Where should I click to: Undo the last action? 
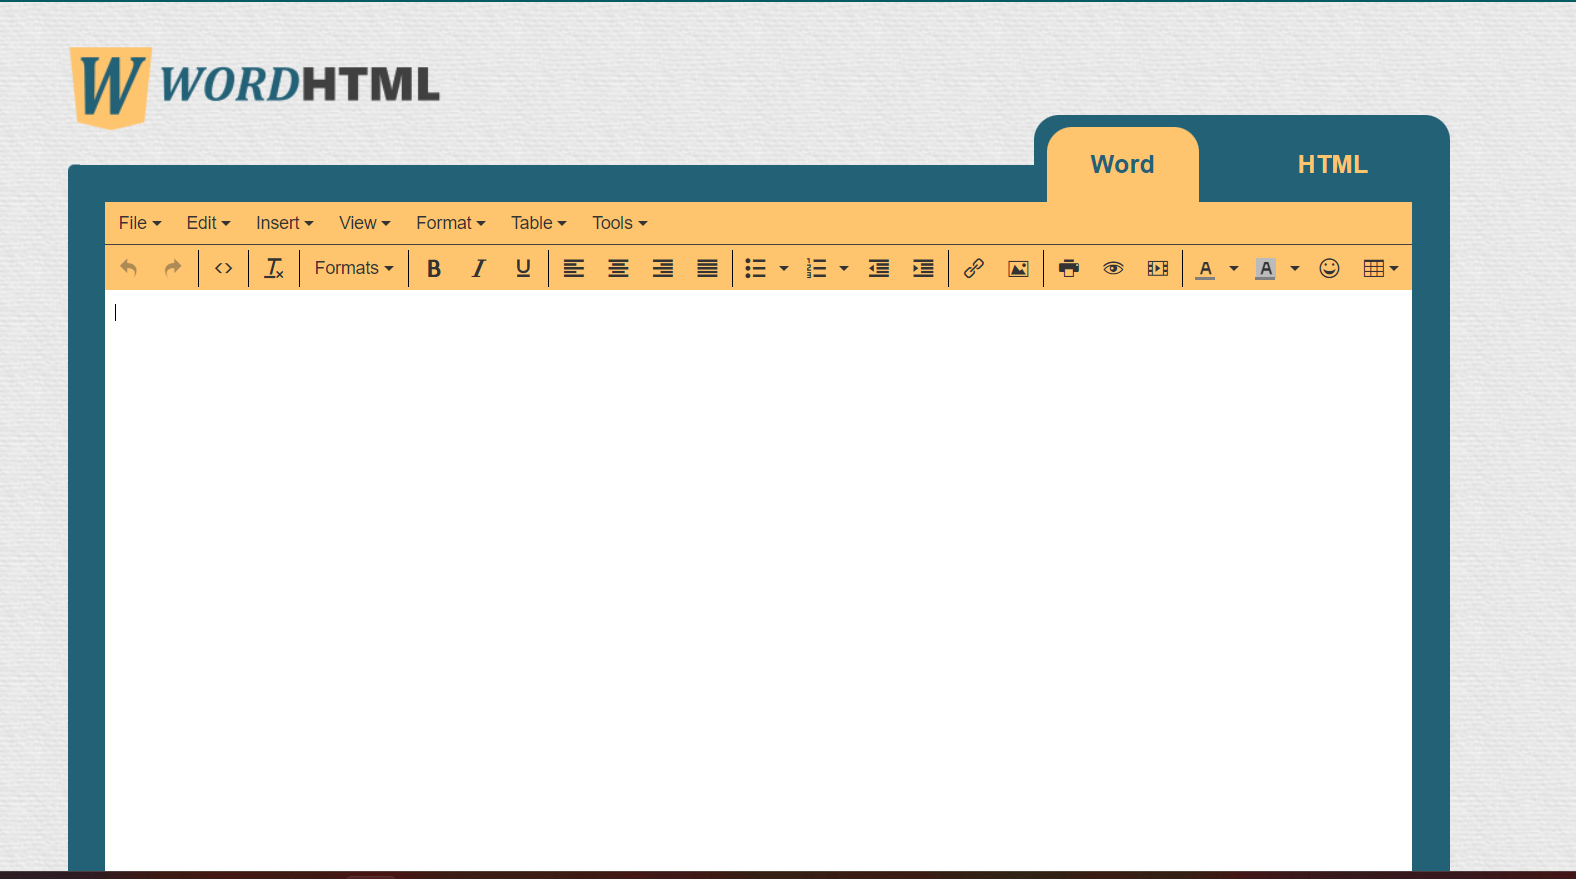[x=128, y=268]
